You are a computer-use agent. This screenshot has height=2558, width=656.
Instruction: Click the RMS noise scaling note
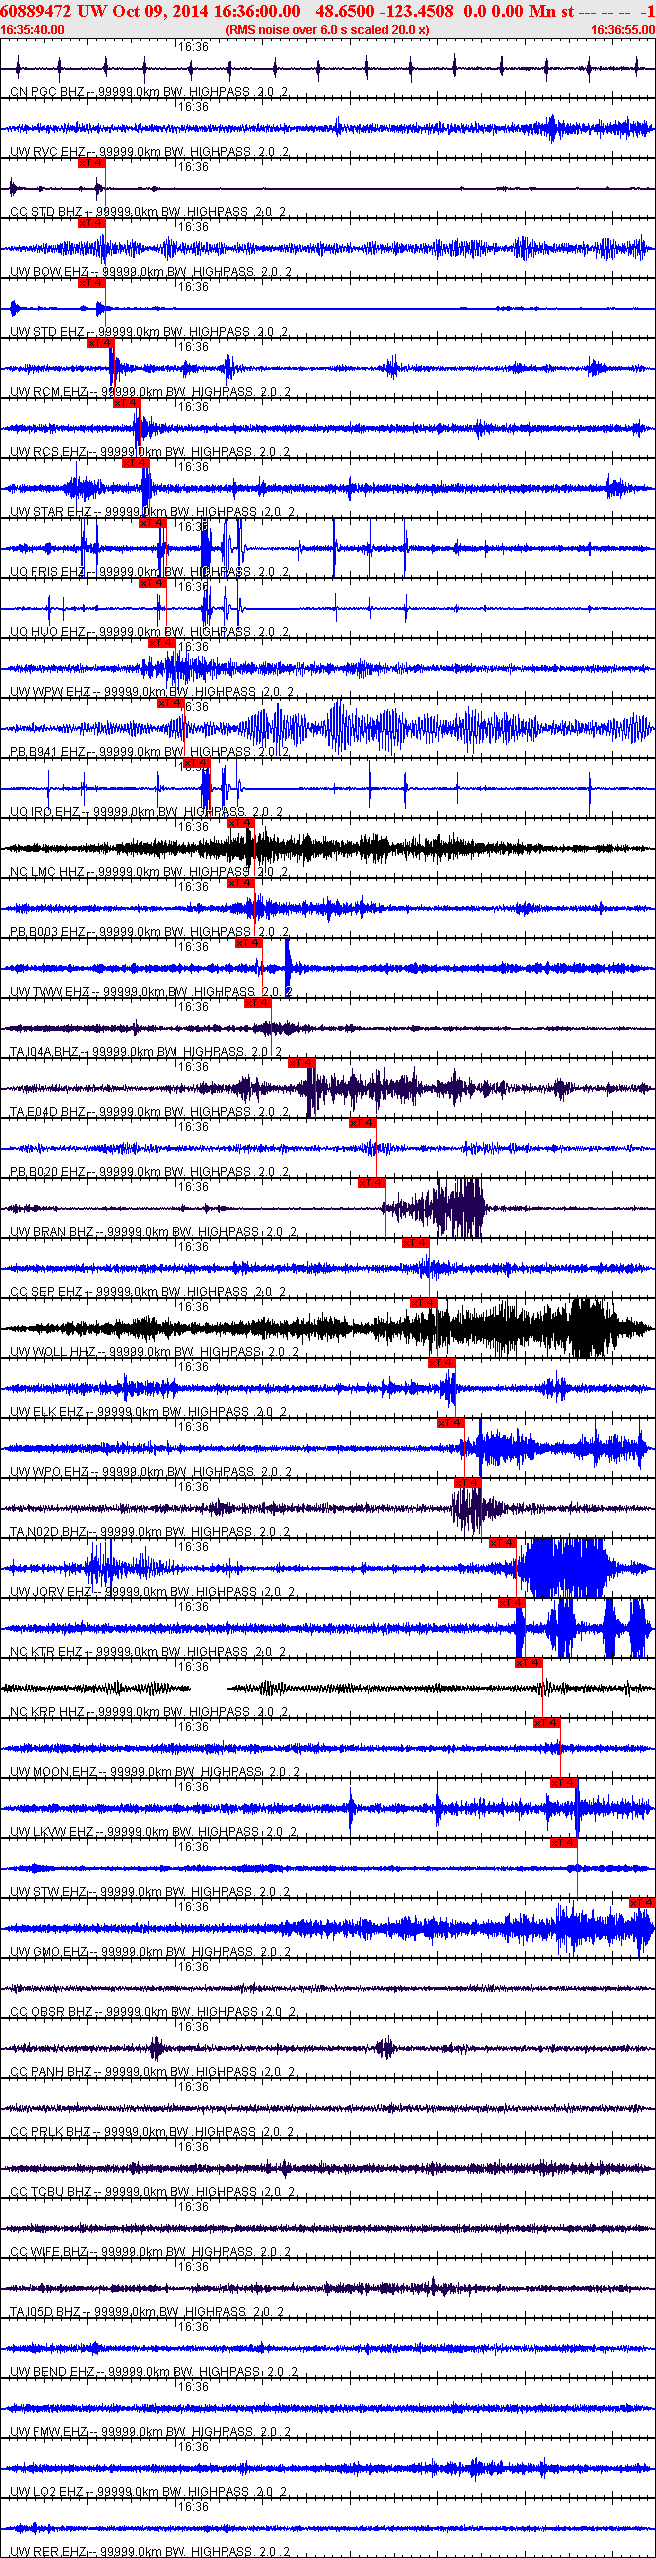click(327, 30)
